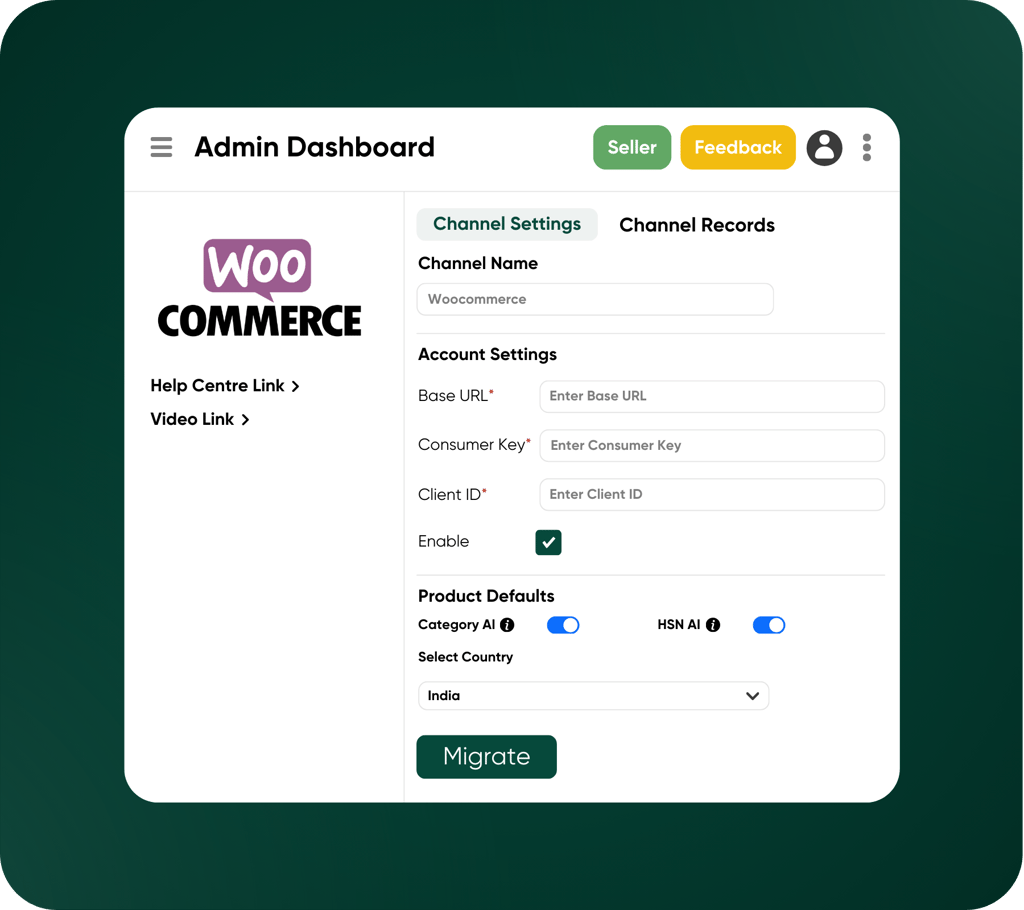1024x910 pixels.
Task: Click the green Seller button
Action: coord(632,147)
